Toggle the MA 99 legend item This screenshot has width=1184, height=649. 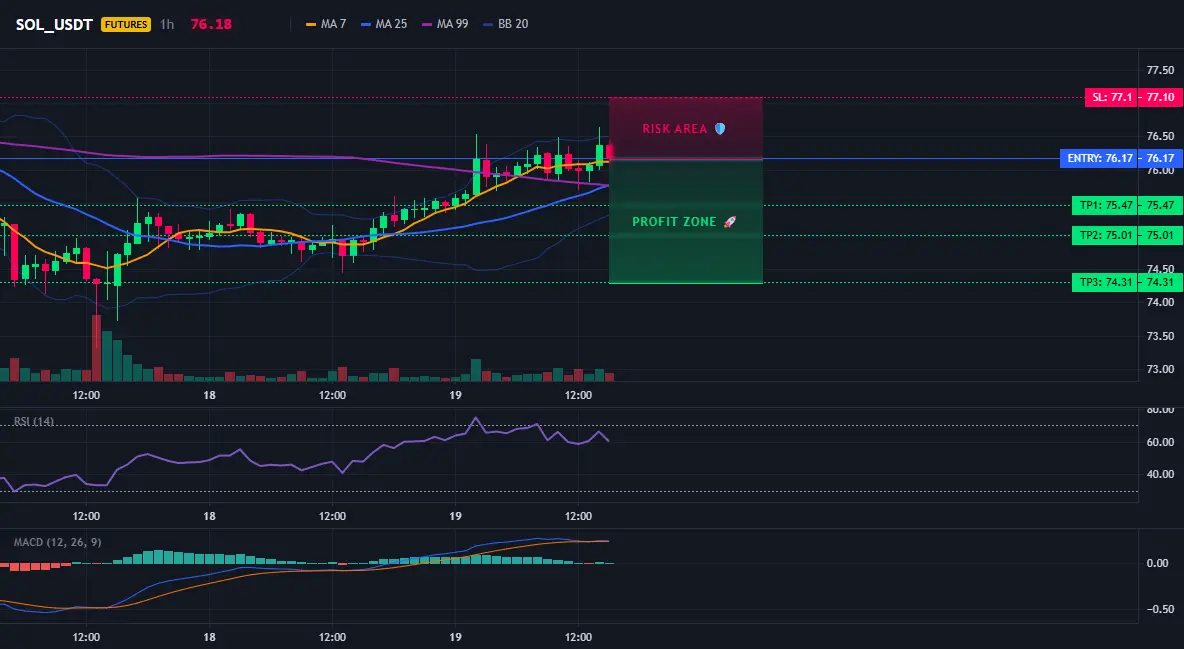(445, 24)
